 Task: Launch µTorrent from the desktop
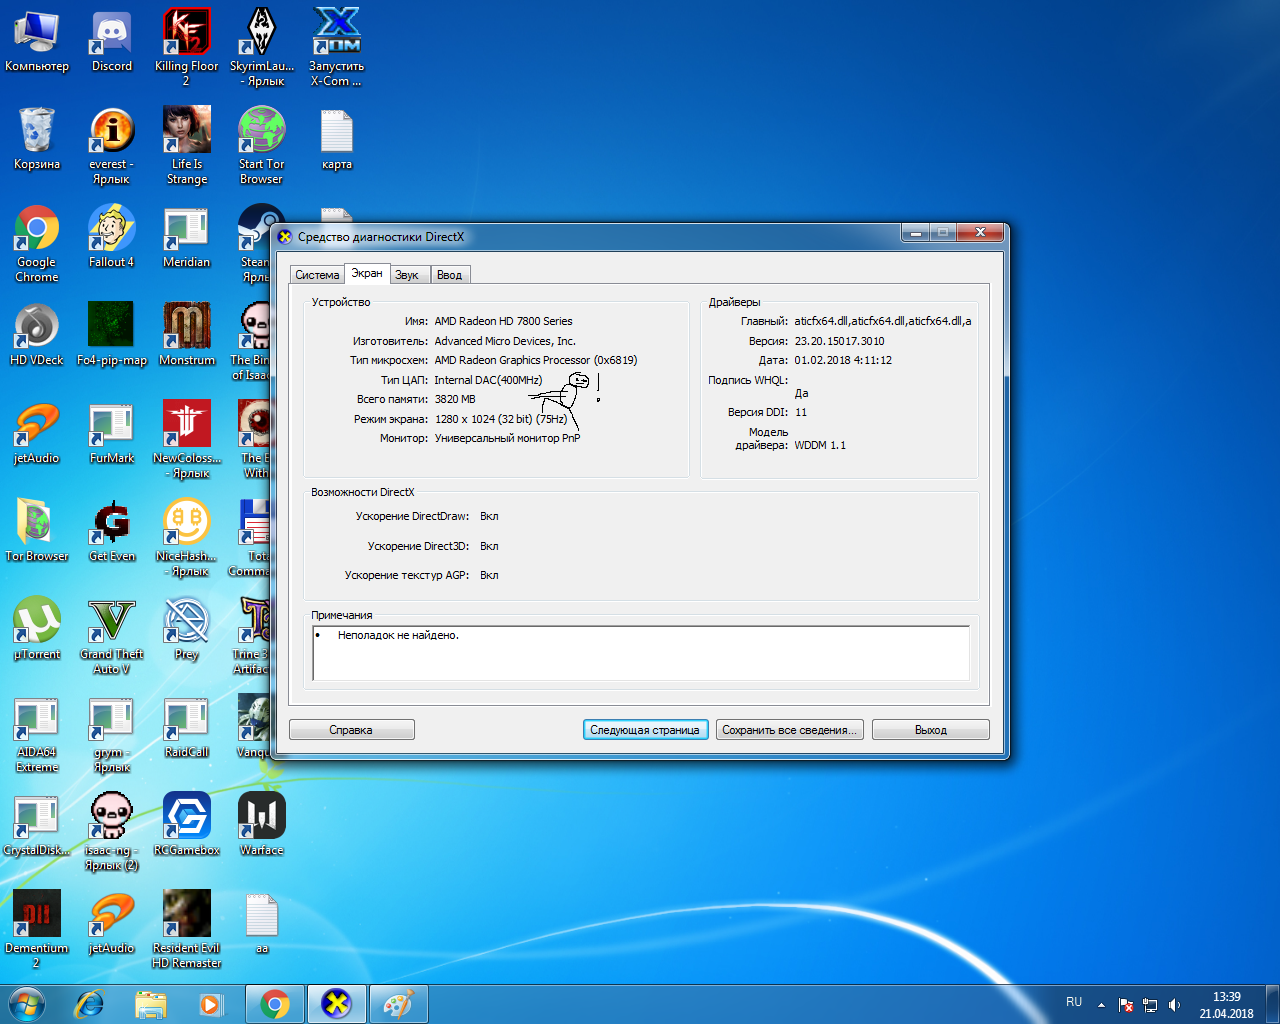click(x=37, y=628)
